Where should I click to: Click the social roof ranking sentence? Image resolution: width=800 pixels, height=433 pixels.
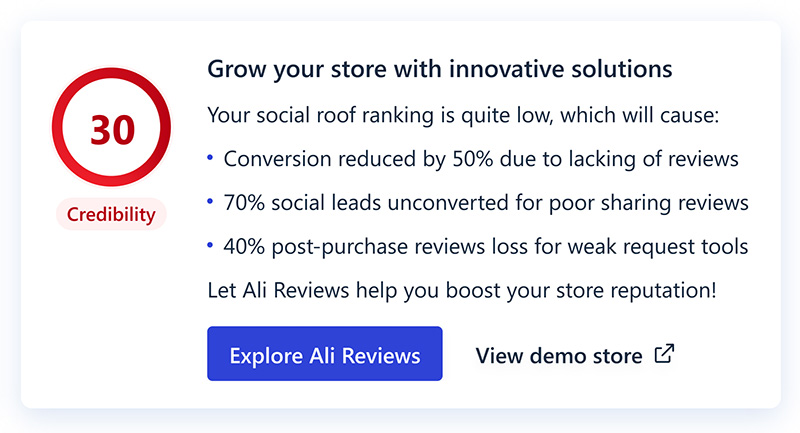click(x=463, y=115)
